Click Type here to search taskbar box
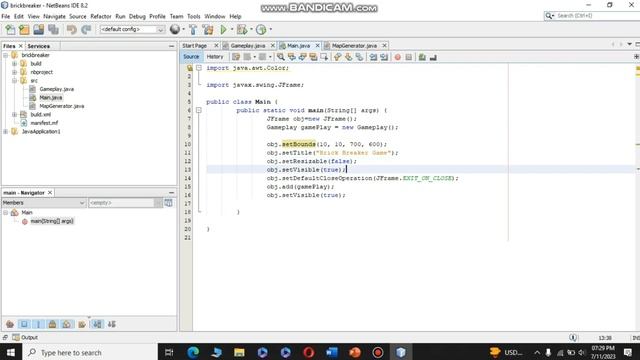The width and height of the screenshot is (640, 360). coord(90,352)
